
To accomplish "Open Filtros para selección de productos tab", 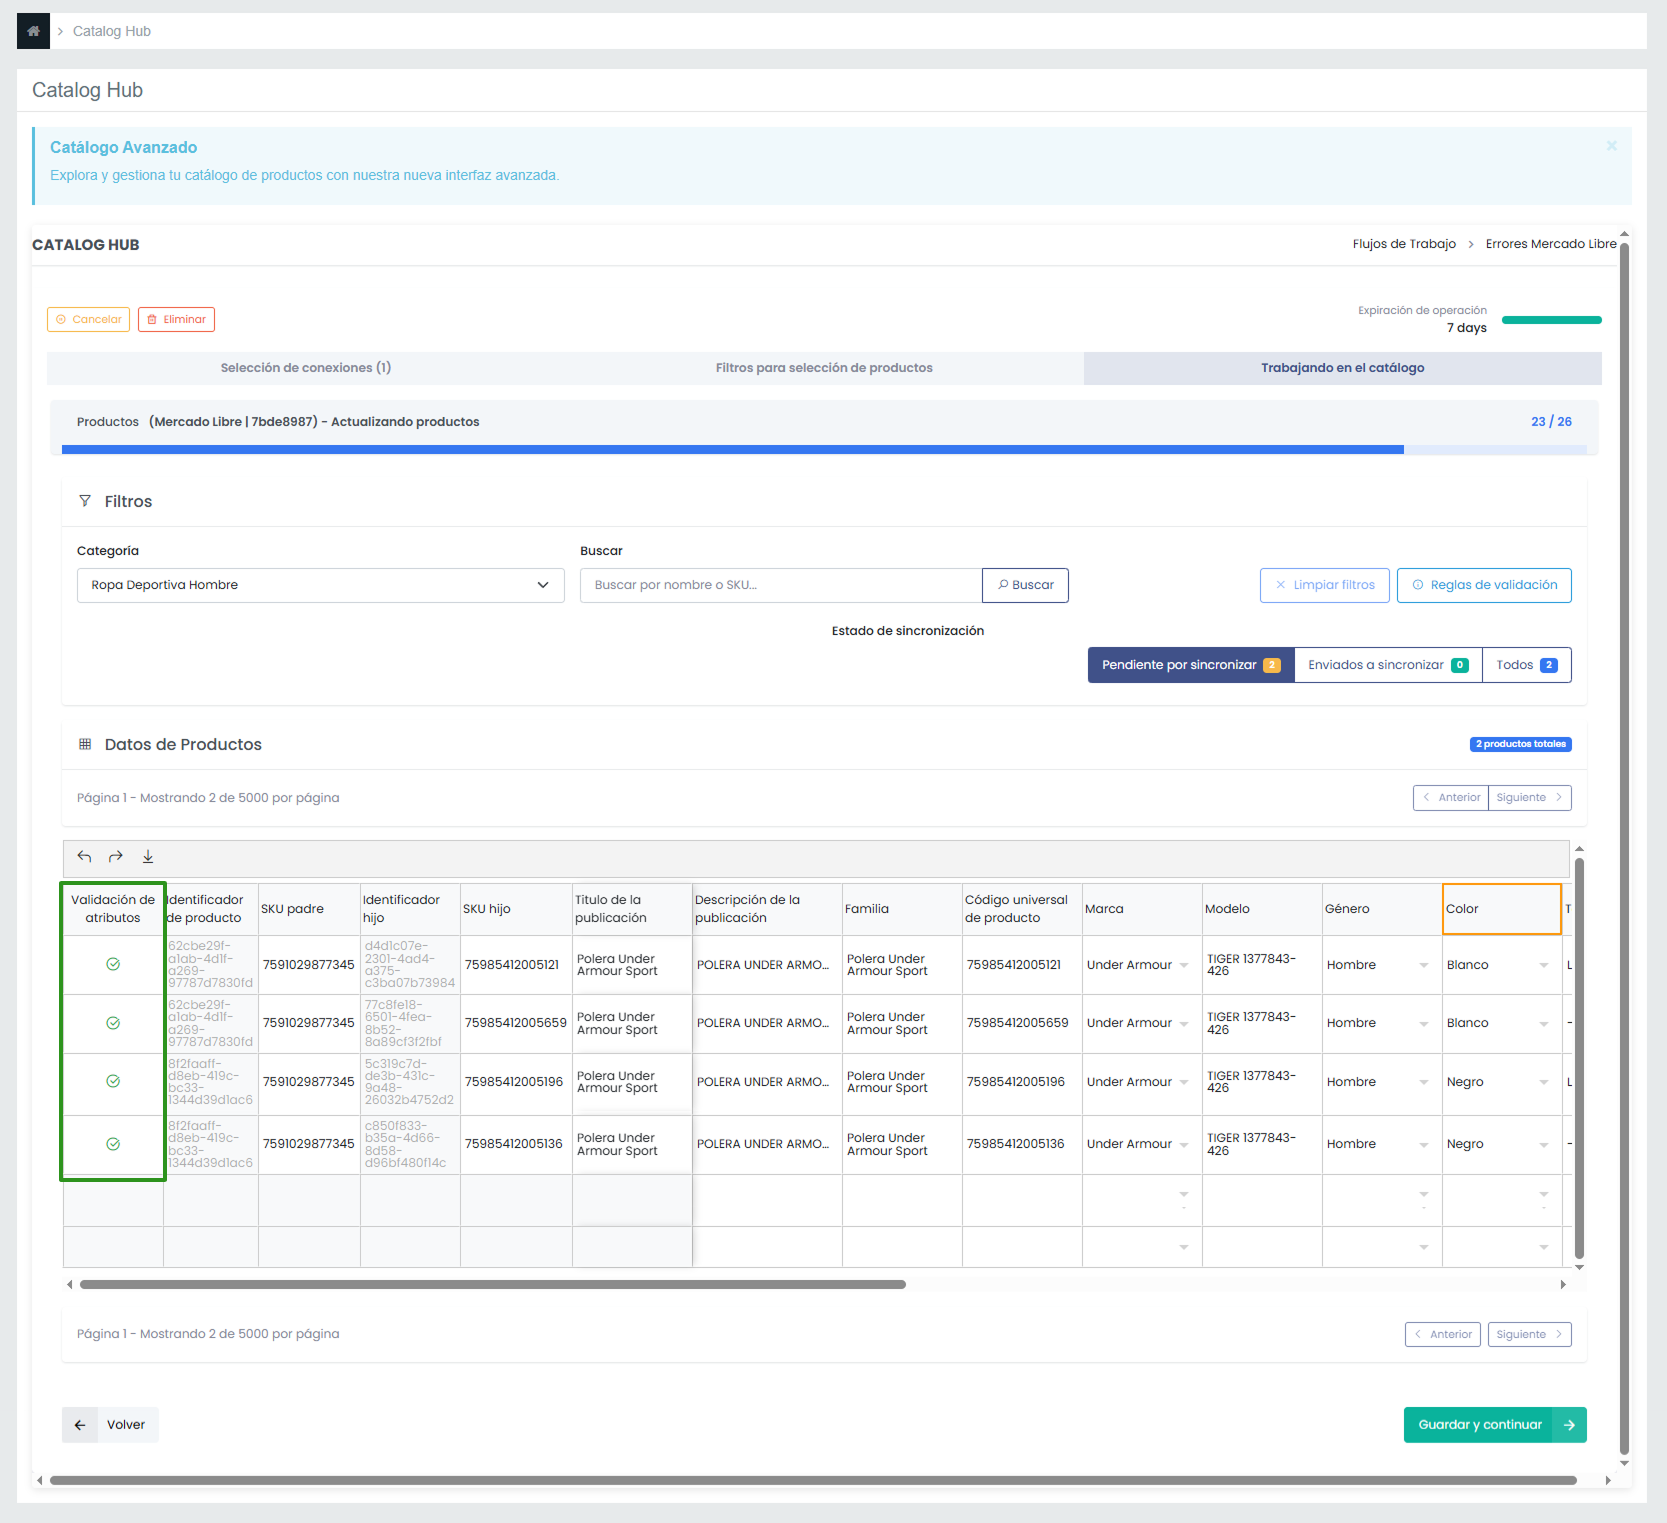I will [x=824, y=368].
